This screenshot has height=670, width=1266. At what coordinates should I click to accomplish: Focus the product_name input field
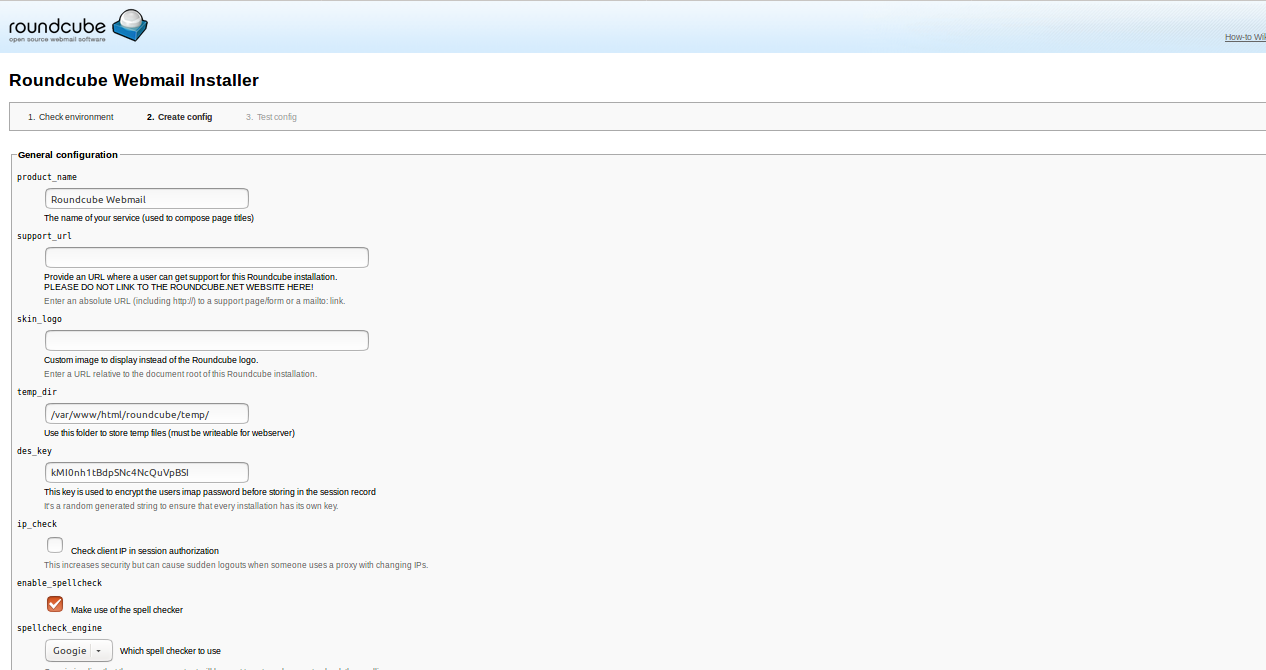point(147,199)
